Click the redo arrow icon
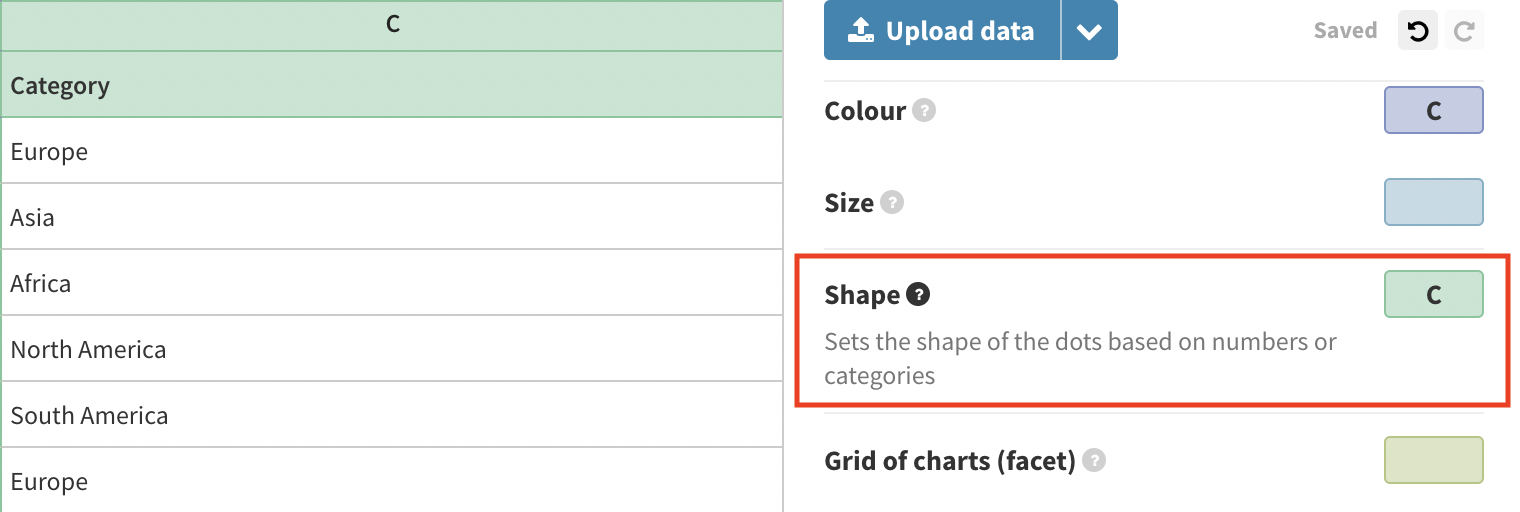 [1464, 31]
